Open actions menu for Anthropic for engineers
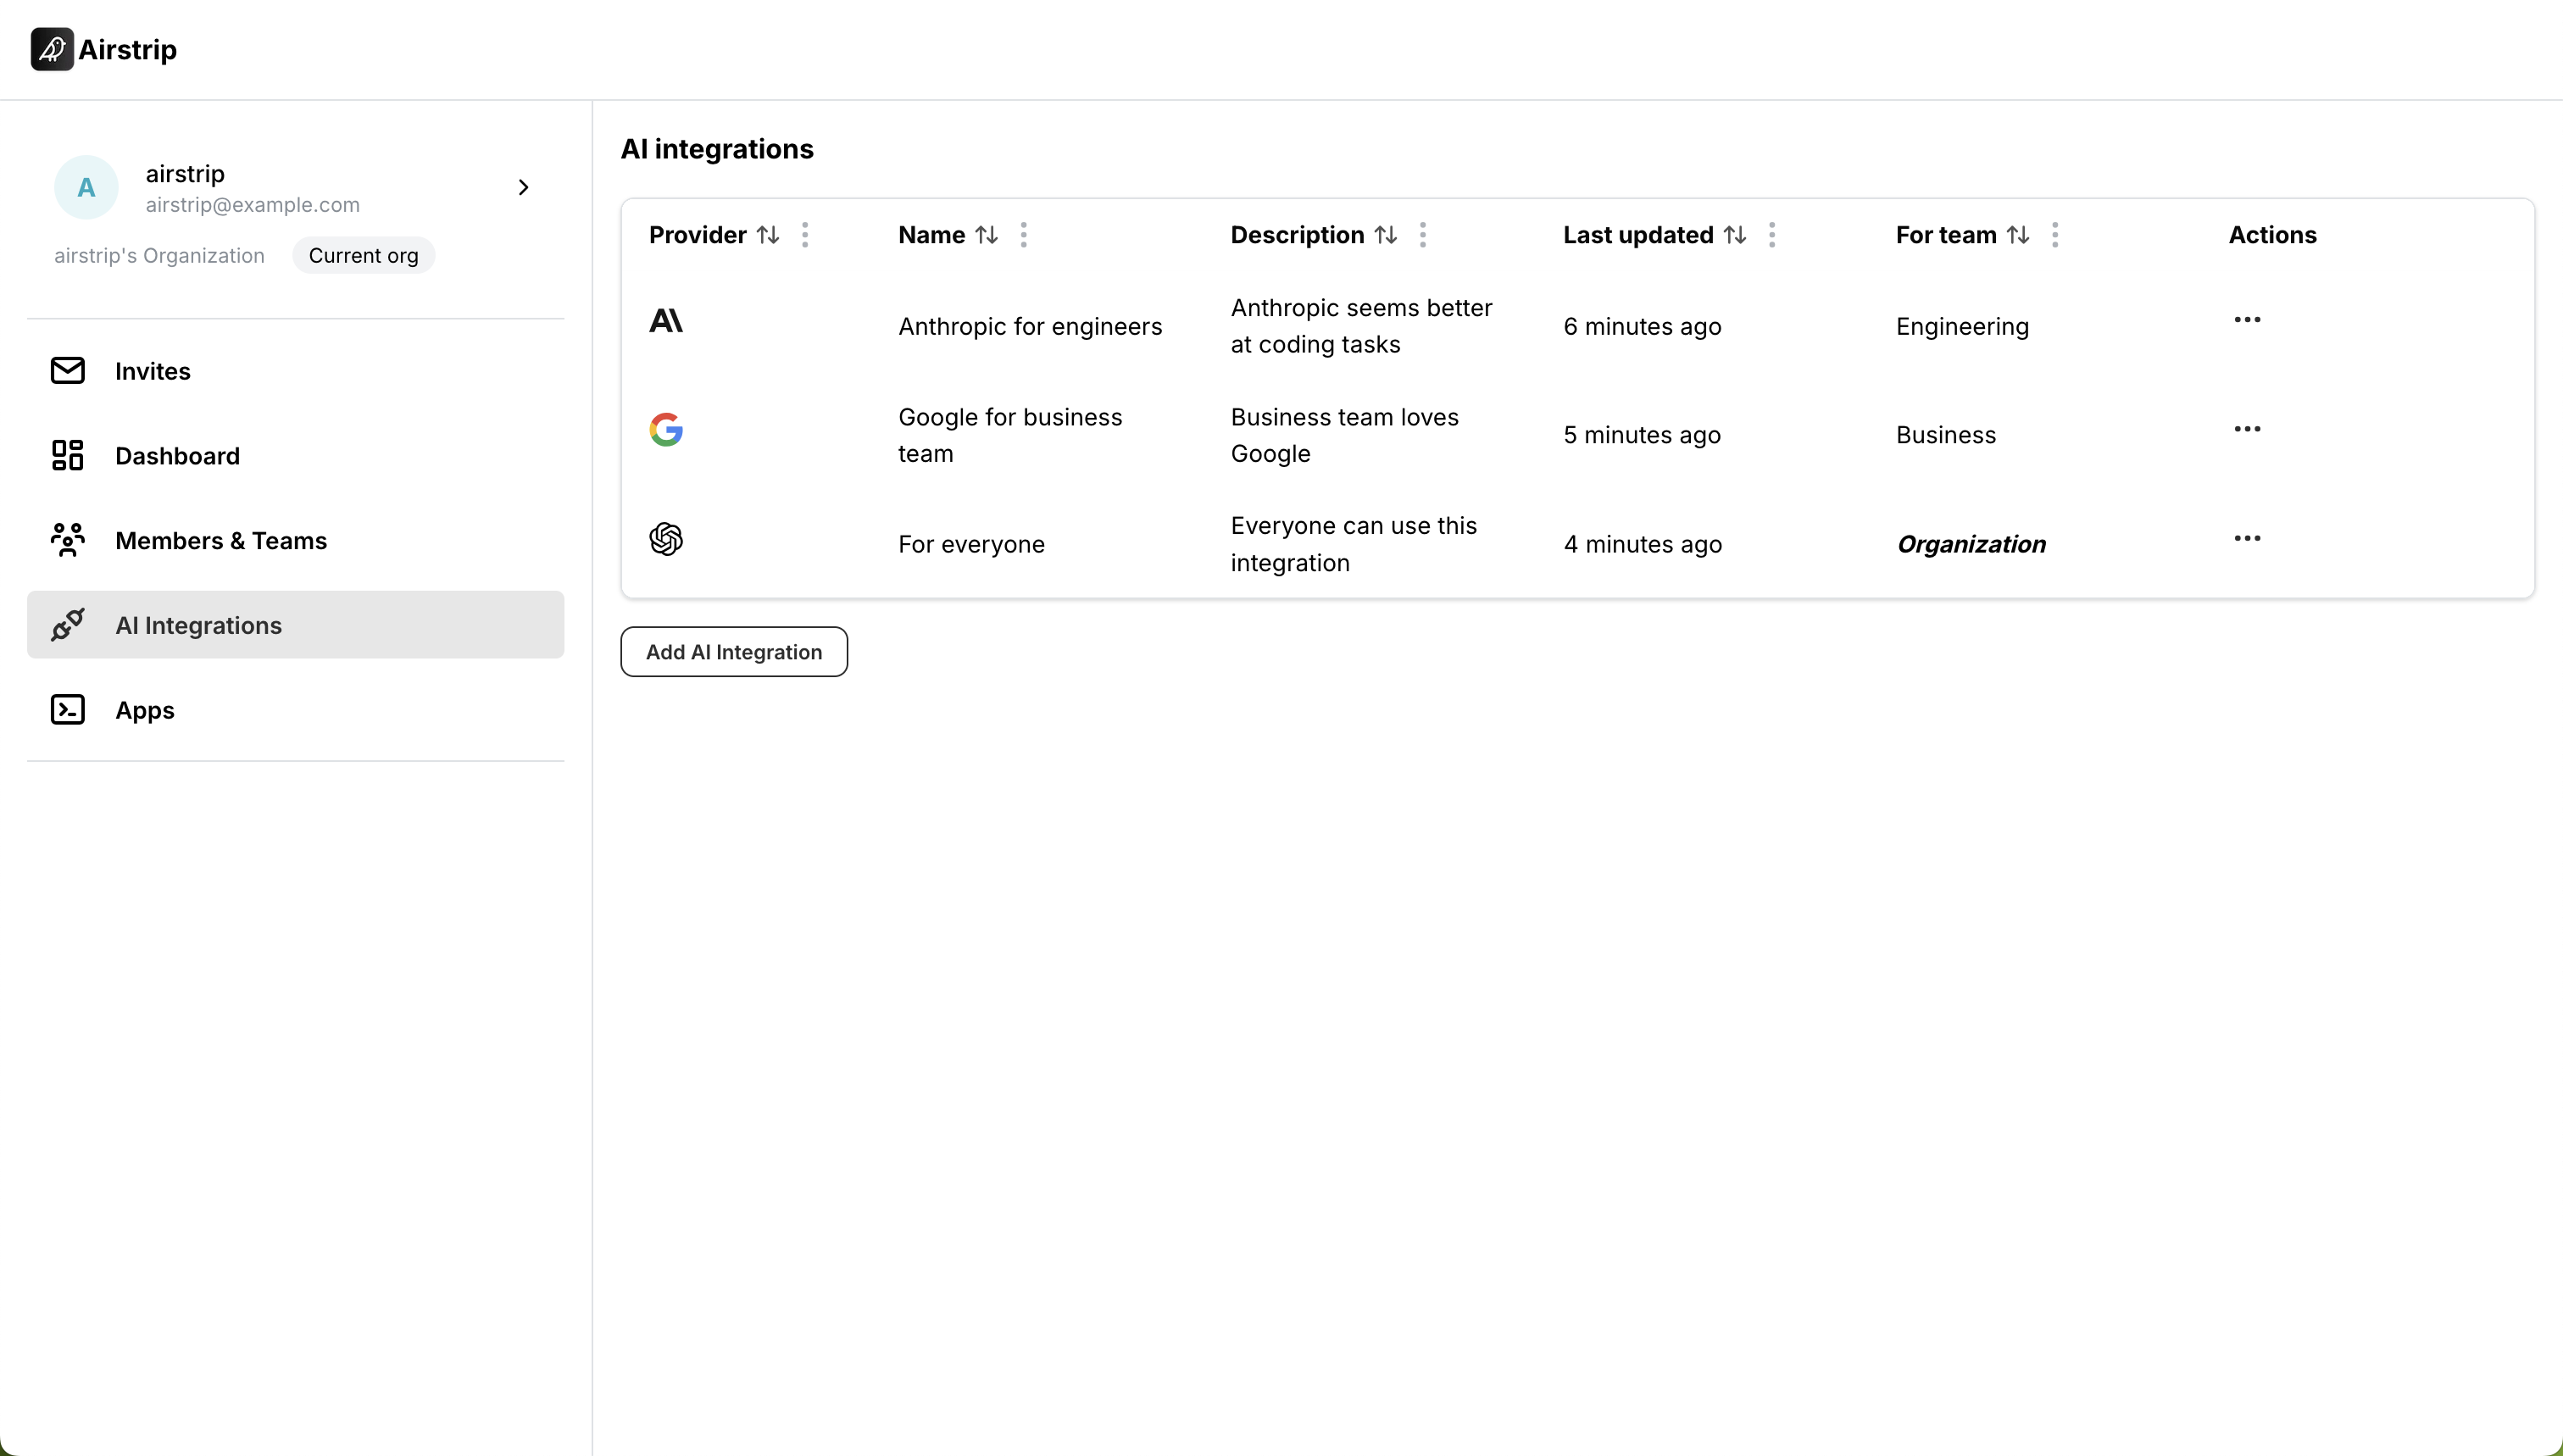 [x=2246, y=320]
